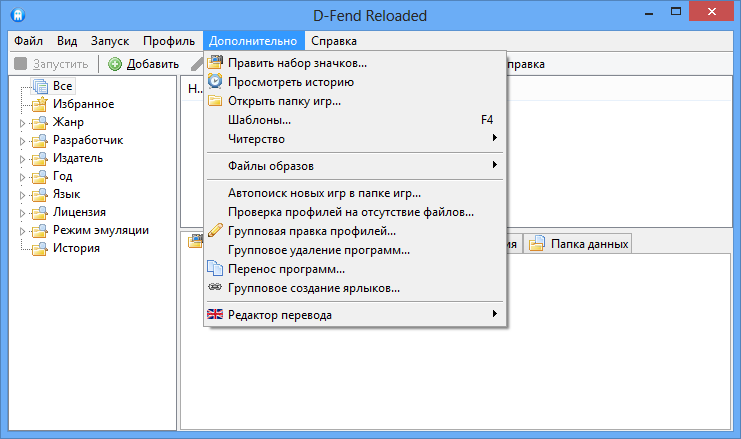Click the chain icon for group shortcut creation
The image size is (741, 439).
point(215,288)
